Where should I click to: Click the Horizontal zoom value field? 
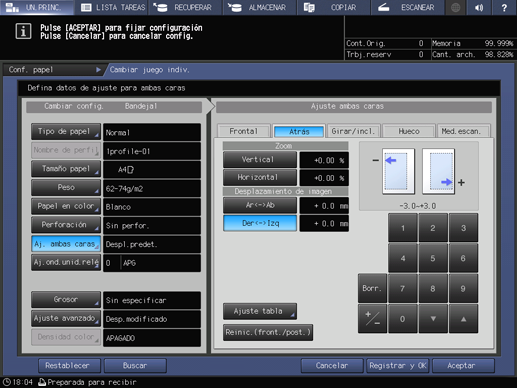tap(324, 178)
